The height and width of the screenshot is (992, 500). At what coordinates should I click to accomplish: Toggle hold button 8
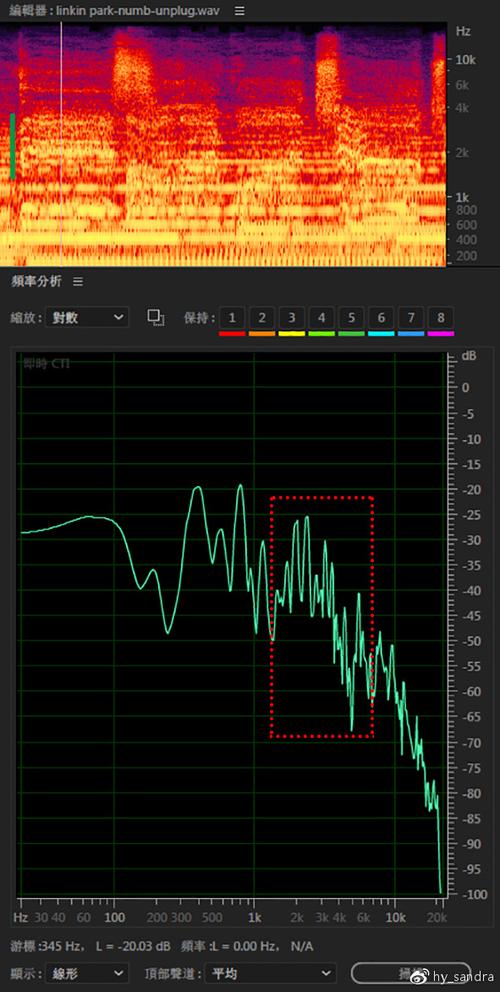[x=441, y=318]
